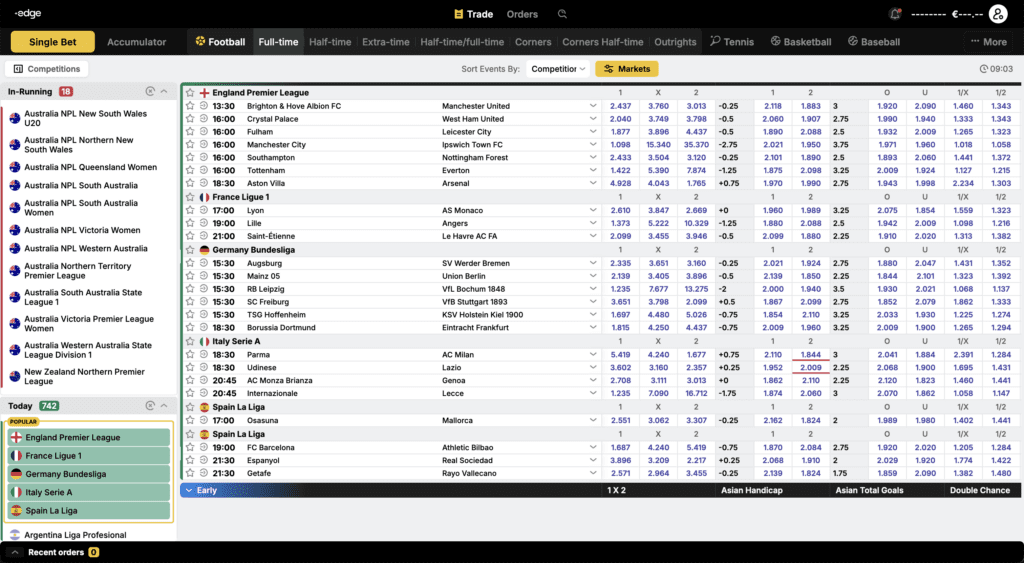This screenshot has width=1024, height=563.
Task: Click the New Zealand Northern Premier League flag
Action: [15, 377]
